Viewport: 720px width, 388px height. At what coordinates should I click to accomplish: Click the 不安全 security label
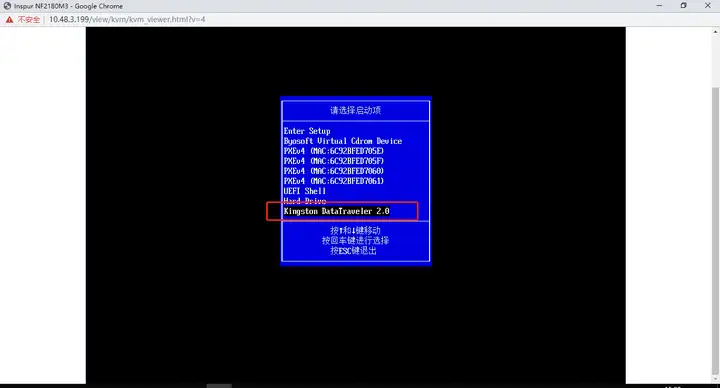(x=29, y=19)
